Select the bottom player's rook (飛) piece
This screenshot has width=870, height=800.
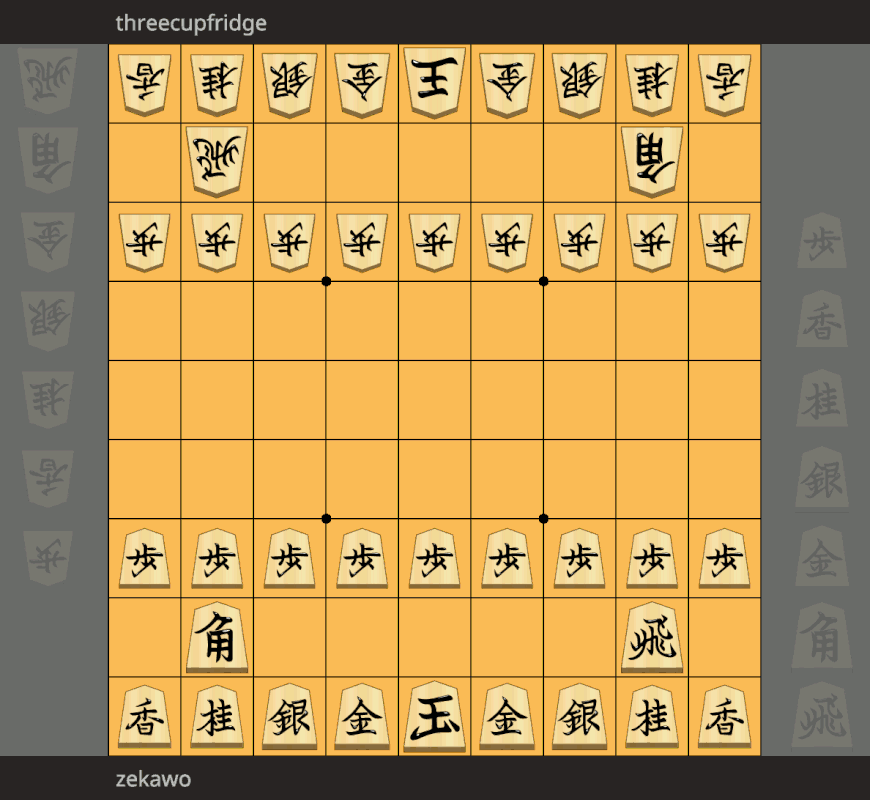(652, 637)
